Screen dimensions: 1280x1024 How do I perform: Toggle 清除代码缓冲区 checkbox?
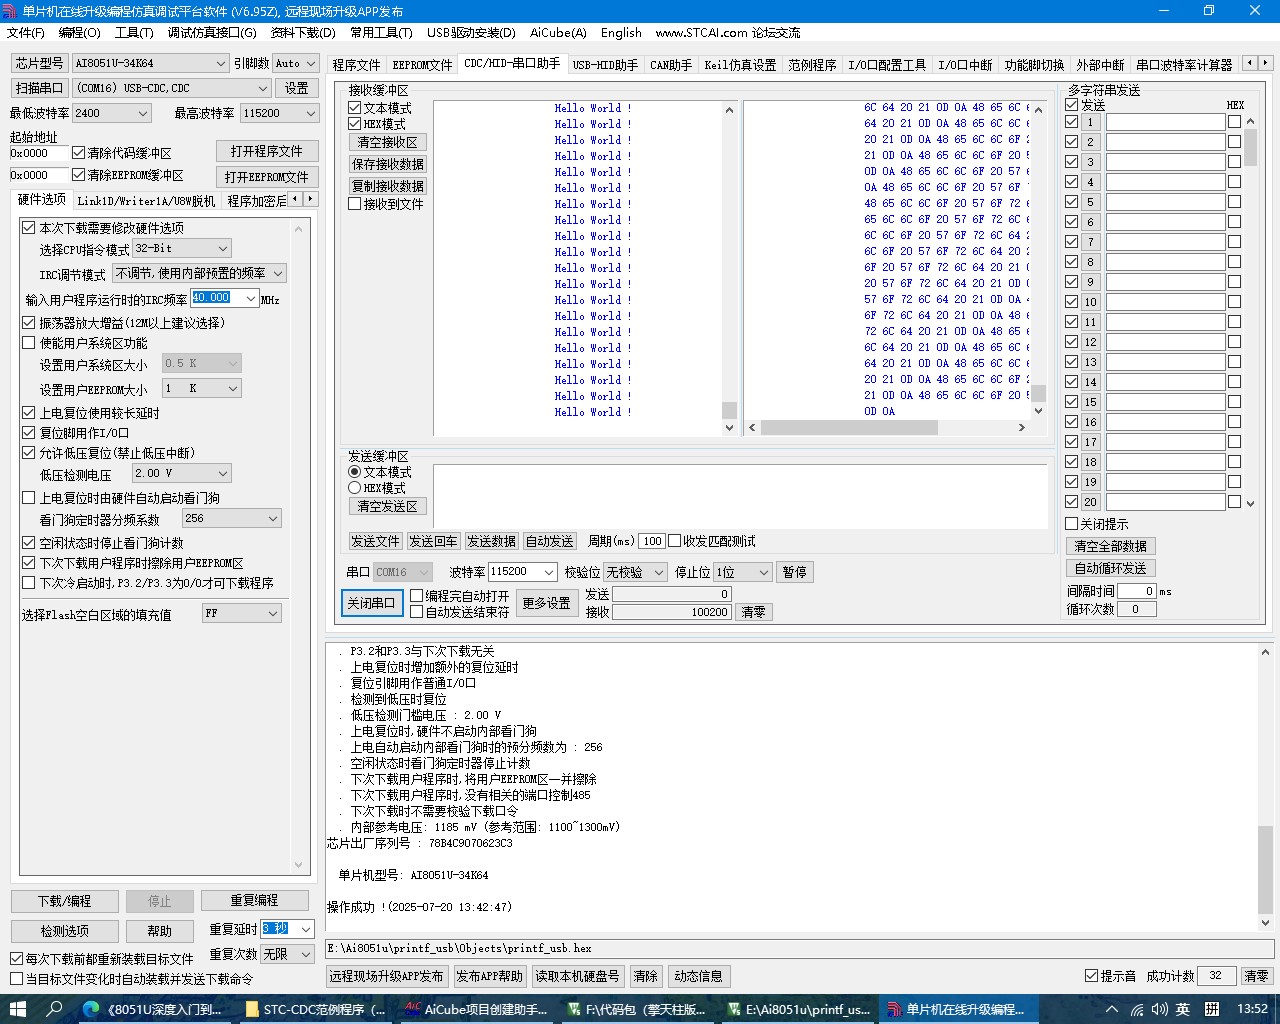79,153
